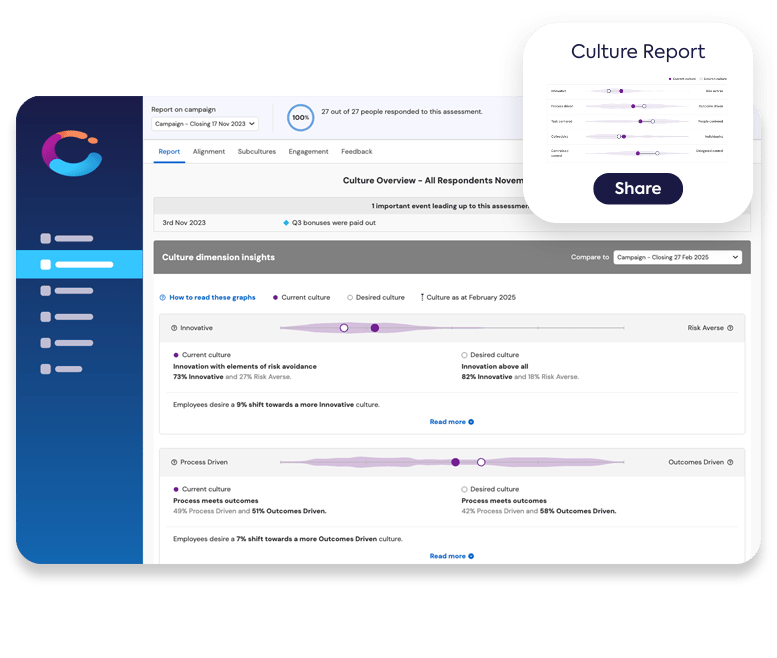Switch to the Report tab

click(169, 152)
